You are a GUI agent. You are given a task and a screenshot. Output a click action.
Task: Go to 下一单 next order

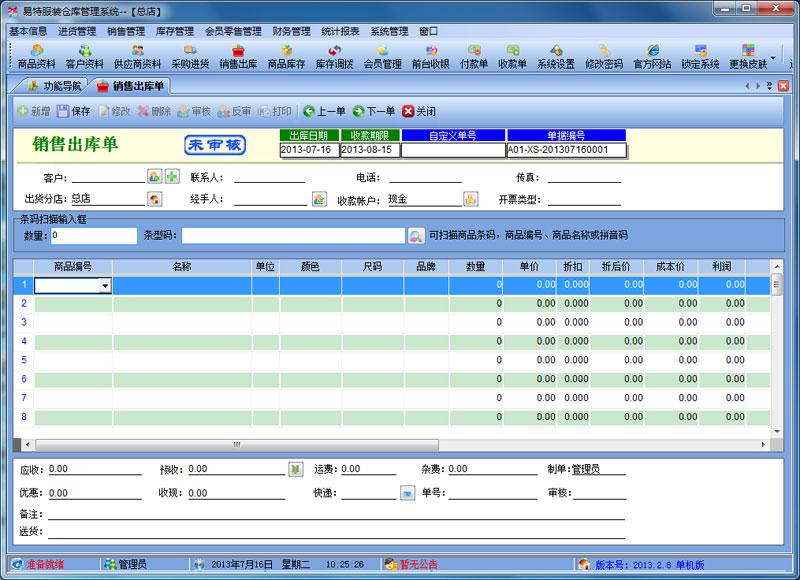click(x=374, y=111)
